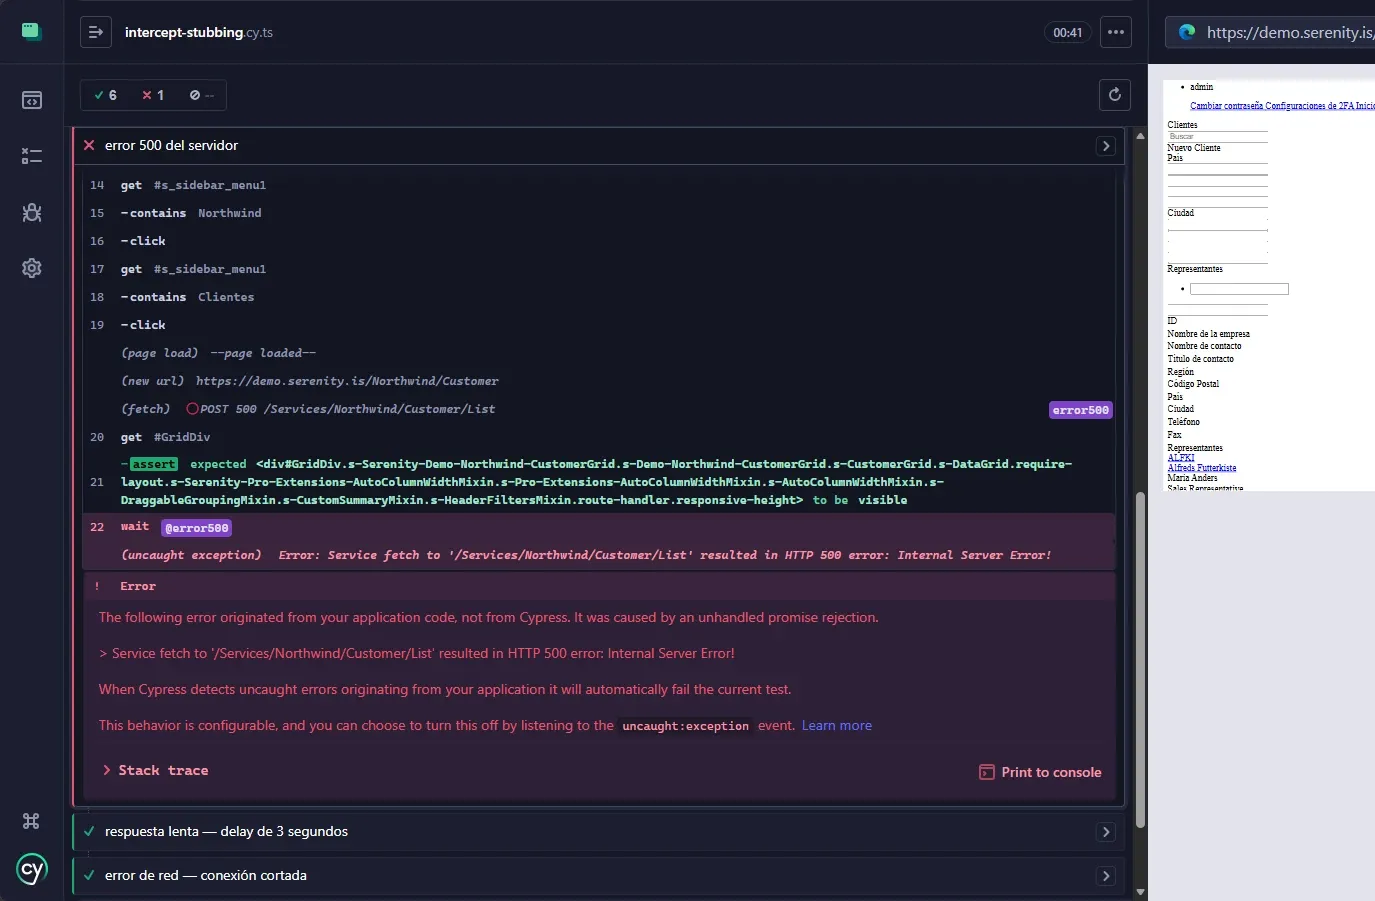Click the Print to console button
Image resolution: width=1375 pixels, height=901 pixels.
pyautogui.click(x=1040, y=772)
